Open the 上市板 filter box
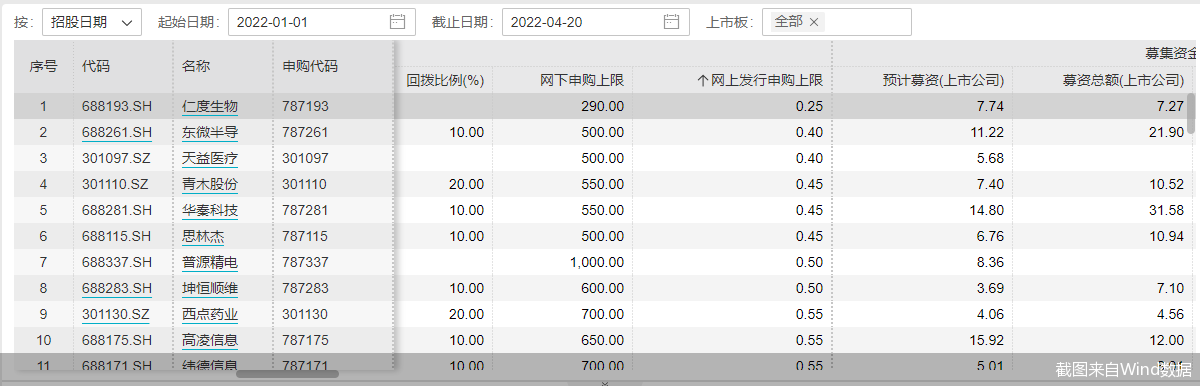Image resolution: width=1200 pixels, height=386 pixels. tap(836, 22)
